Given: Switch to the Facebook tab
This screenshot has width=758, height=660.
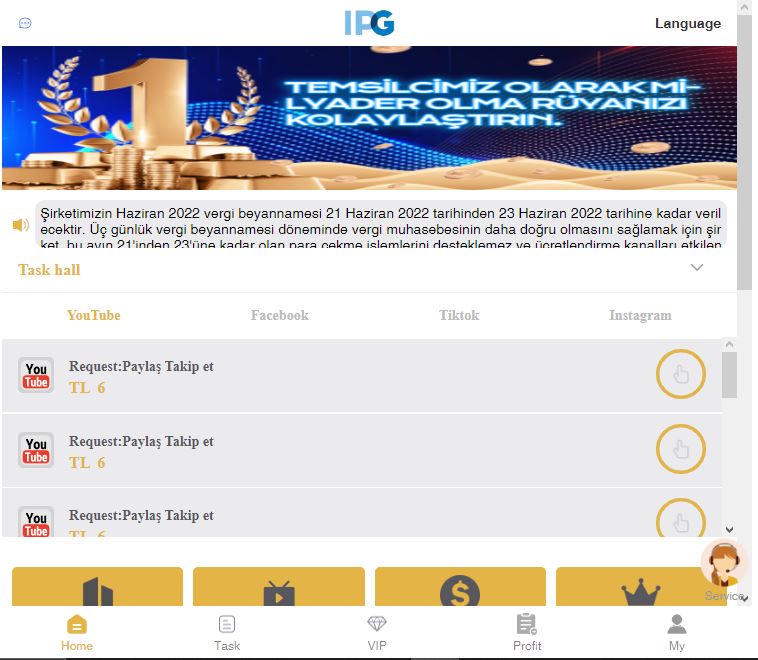Looking at the screenshot, I should point(279,315).
